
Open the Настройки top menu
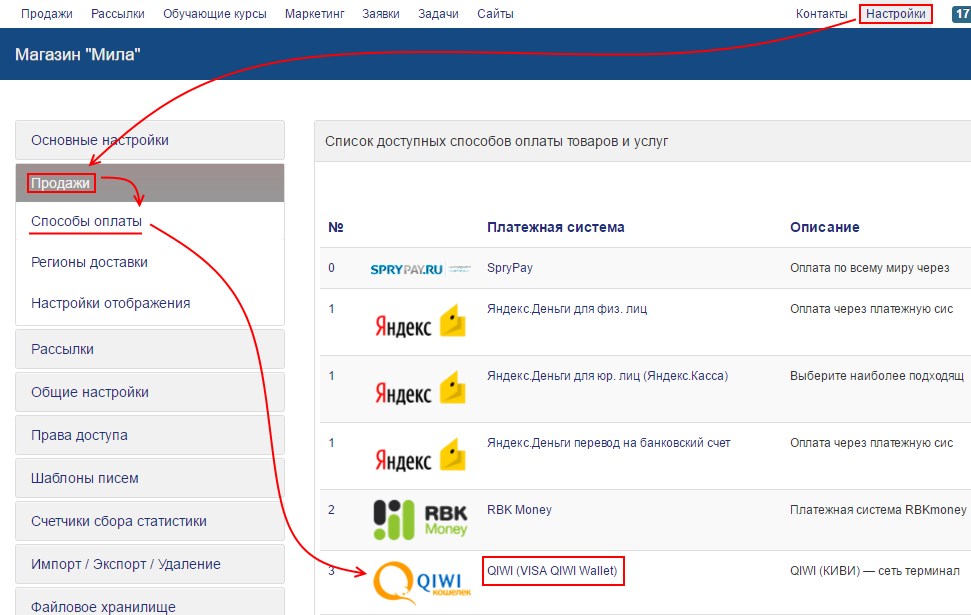point(895,14)
